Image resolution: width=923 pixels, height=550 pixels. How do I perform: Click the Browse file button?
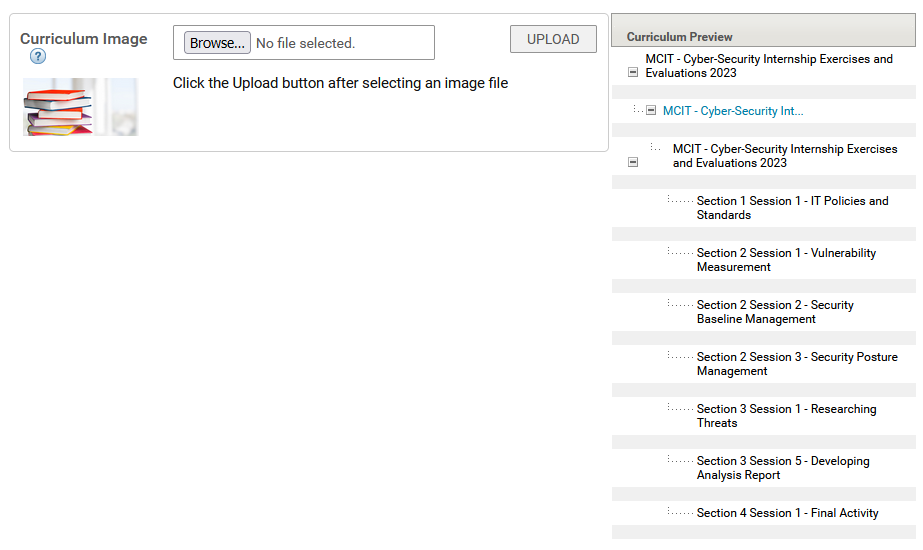click(x=217, y=43)
